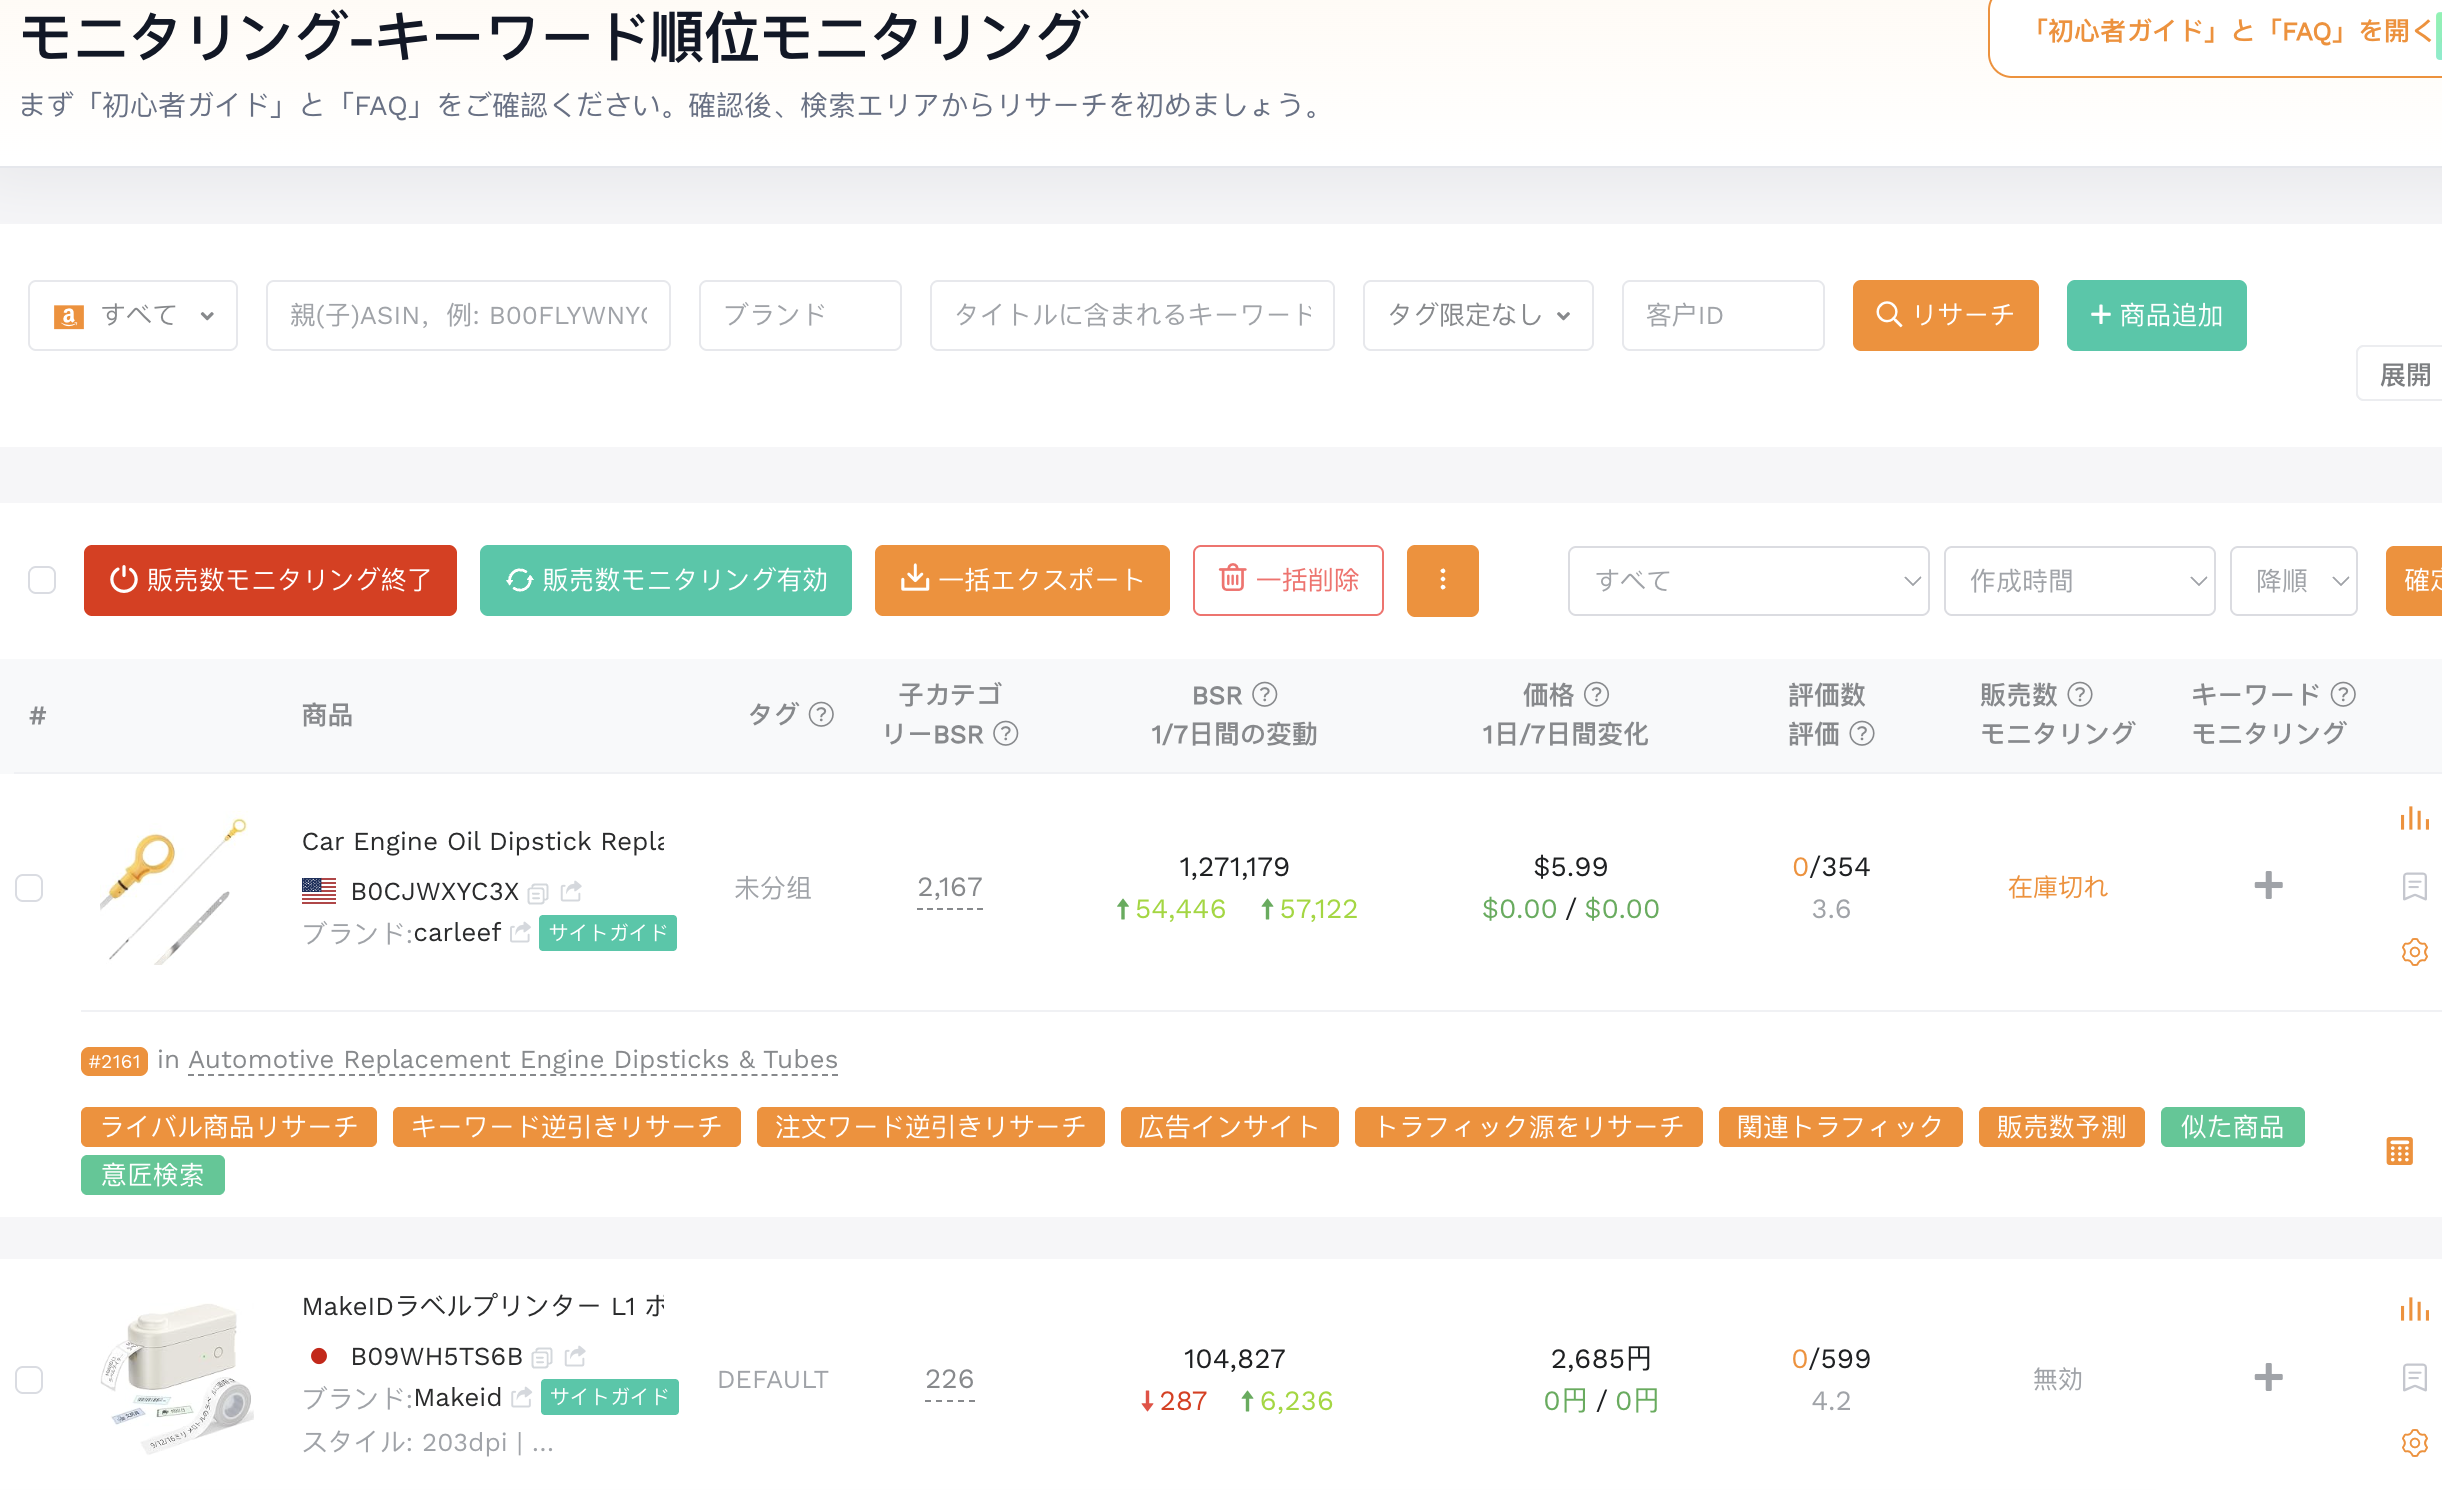Open help icon next to BSR column header
This screenshot has width=2442, height=1490.
(x=1265, y=694)
